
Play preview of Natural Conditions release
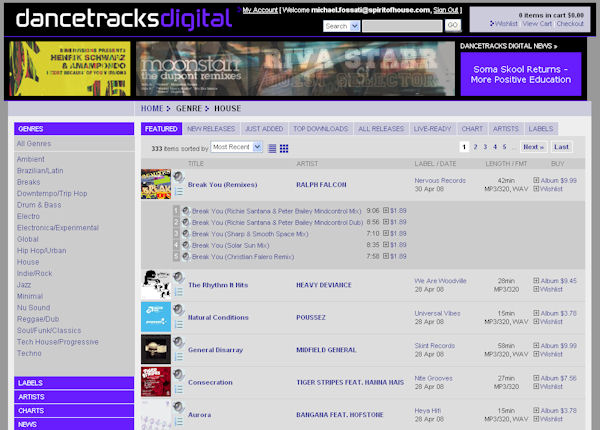(x=178, y=309)
